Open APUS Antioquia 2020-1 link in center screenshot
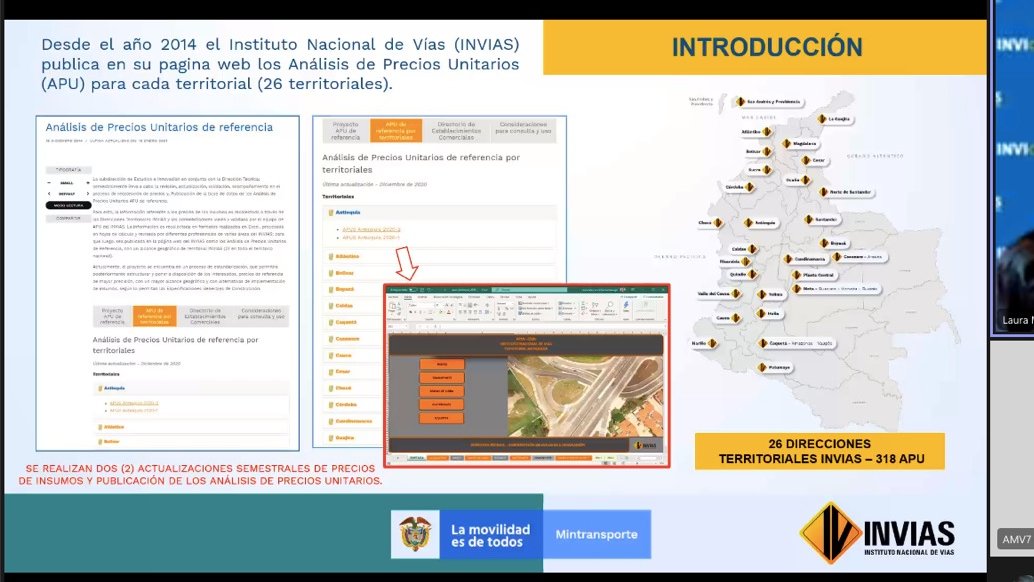This screenshot has width=1034, height=582. 371,237
